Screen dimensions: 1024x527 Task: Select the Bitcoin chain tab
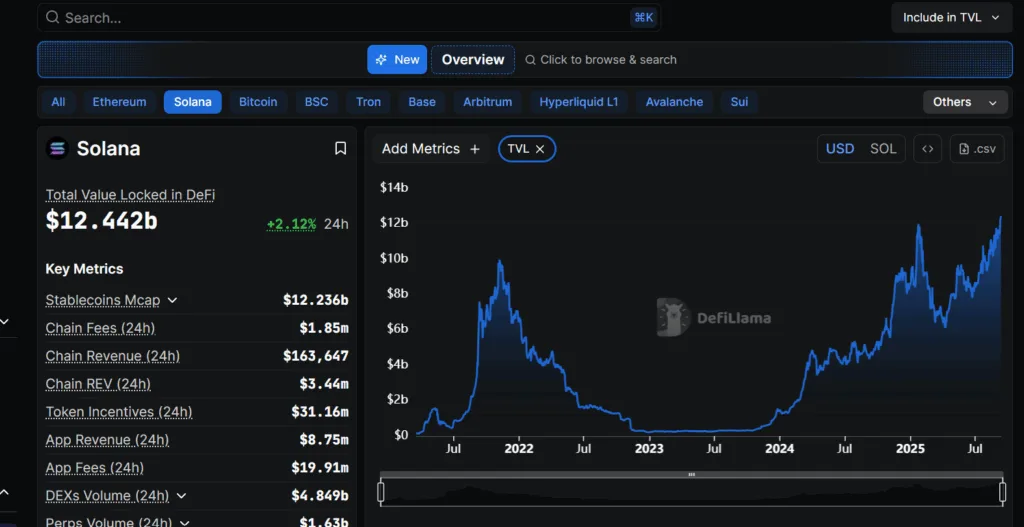click(x=258, y=102)
